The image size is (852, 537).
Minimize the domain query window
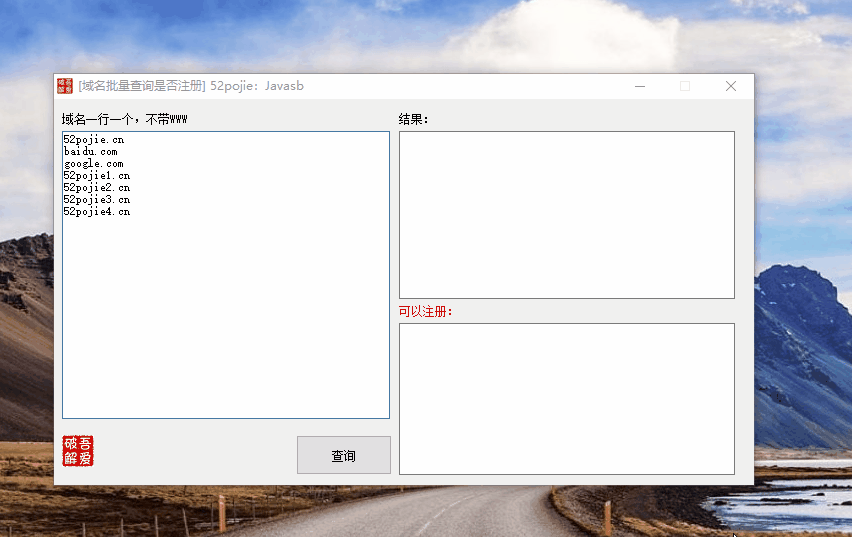click(640, 86)
